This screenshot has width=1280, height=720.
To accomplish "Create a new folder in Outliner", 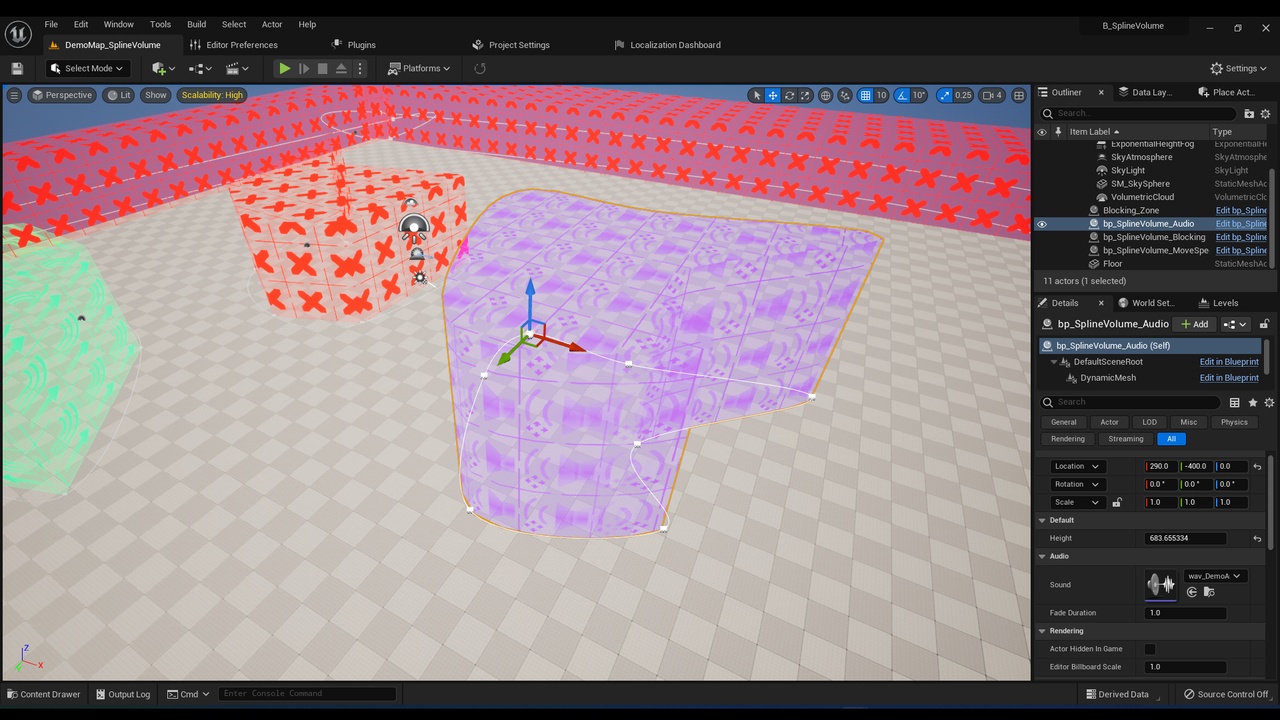I will click(1249, 114).
